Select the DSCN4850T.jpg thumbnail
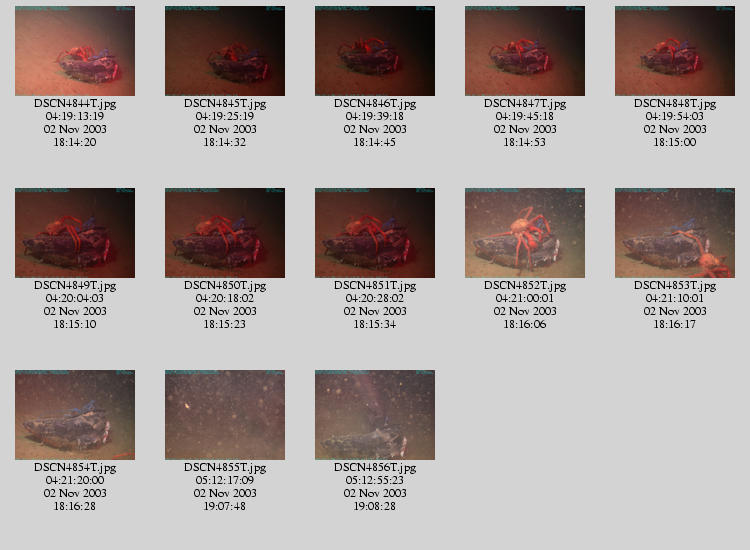This screenshot has width=750, height=550. click(225, 233)
